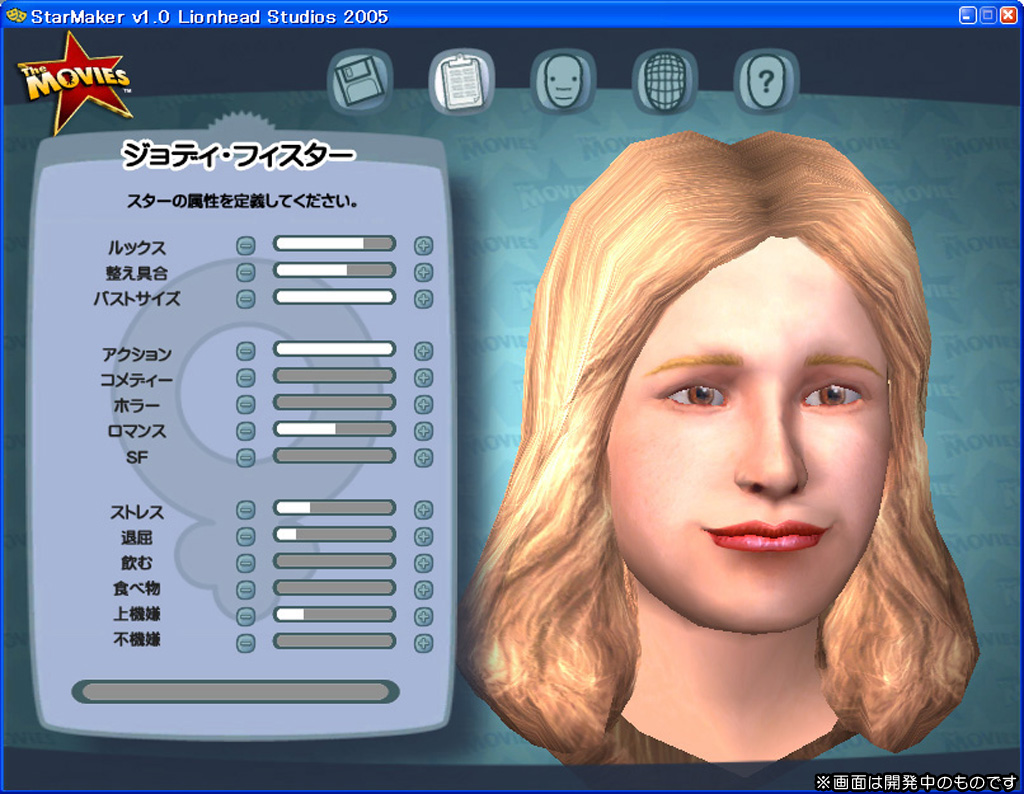
Task: Click the ストレス slider bar
Action: (334, 508)
